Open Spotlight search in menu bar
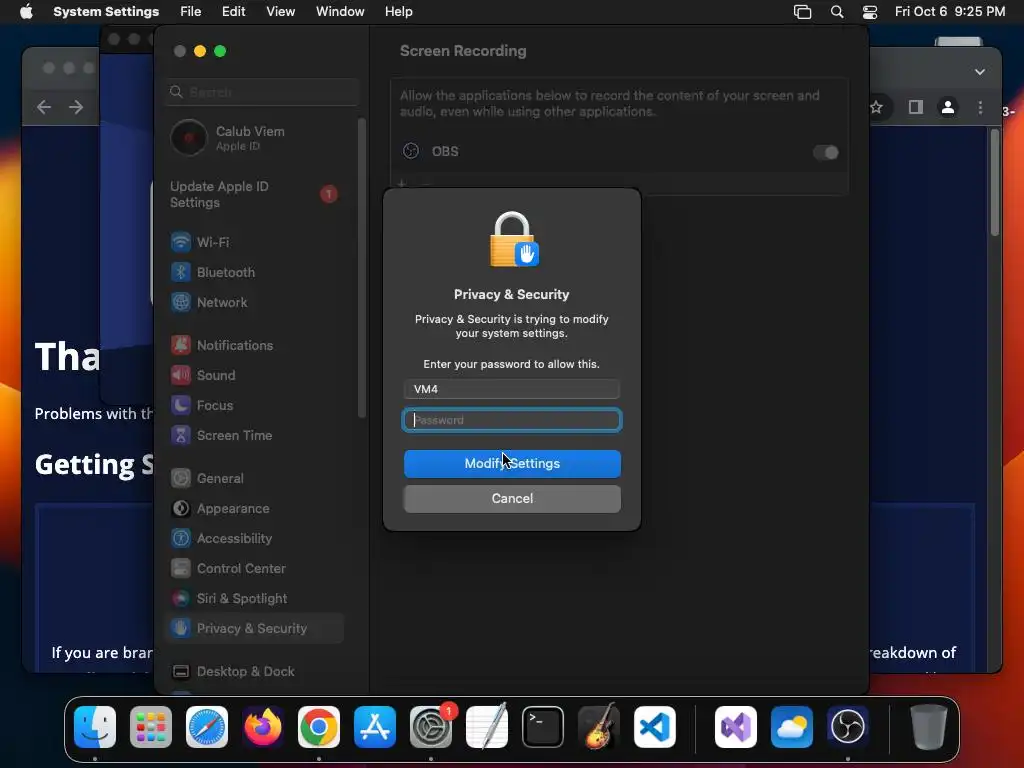The height and width of the screenshot is (768, 1024). [837, 12]
